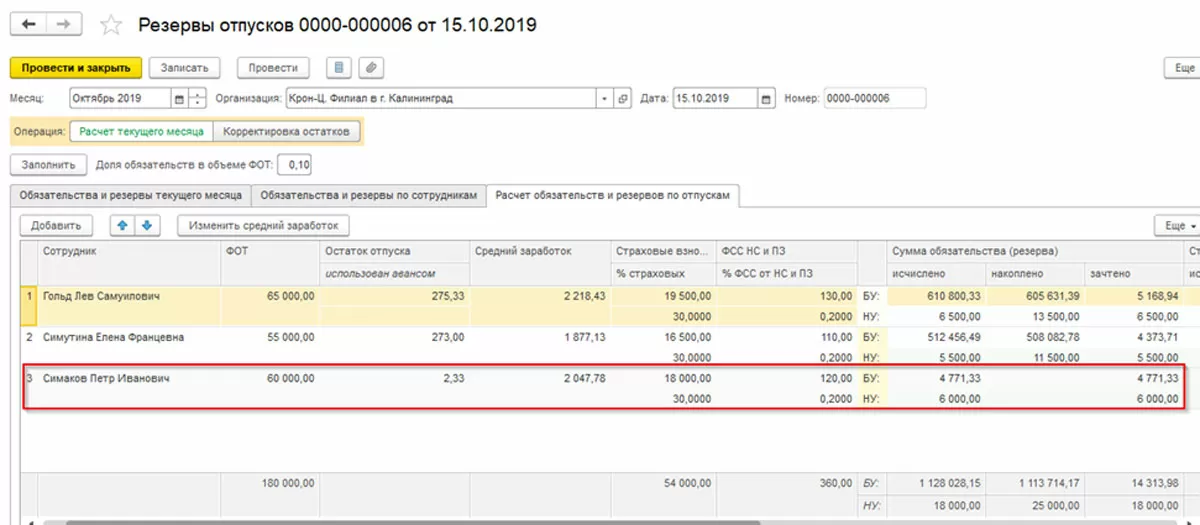The width and height of the screenshot is (1200, 525).
Task: Select the Расчет текущего месяца operation
Action: pos(141,131)
